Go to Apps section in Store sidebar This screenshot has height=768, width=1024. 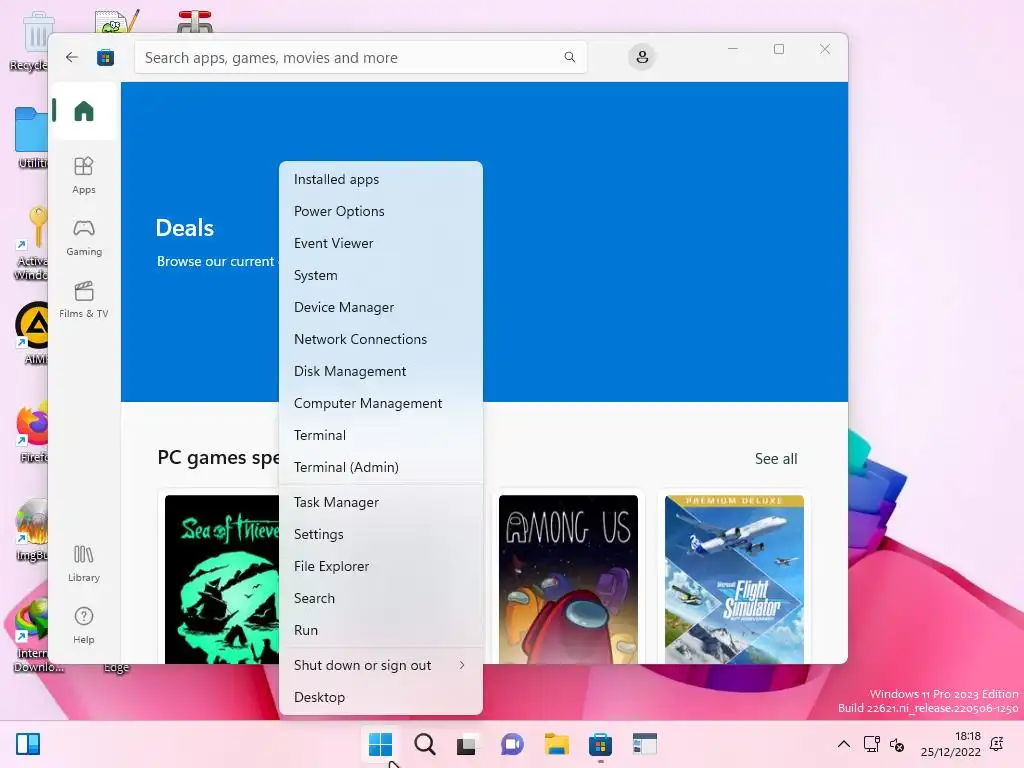[x=84, y=175]
